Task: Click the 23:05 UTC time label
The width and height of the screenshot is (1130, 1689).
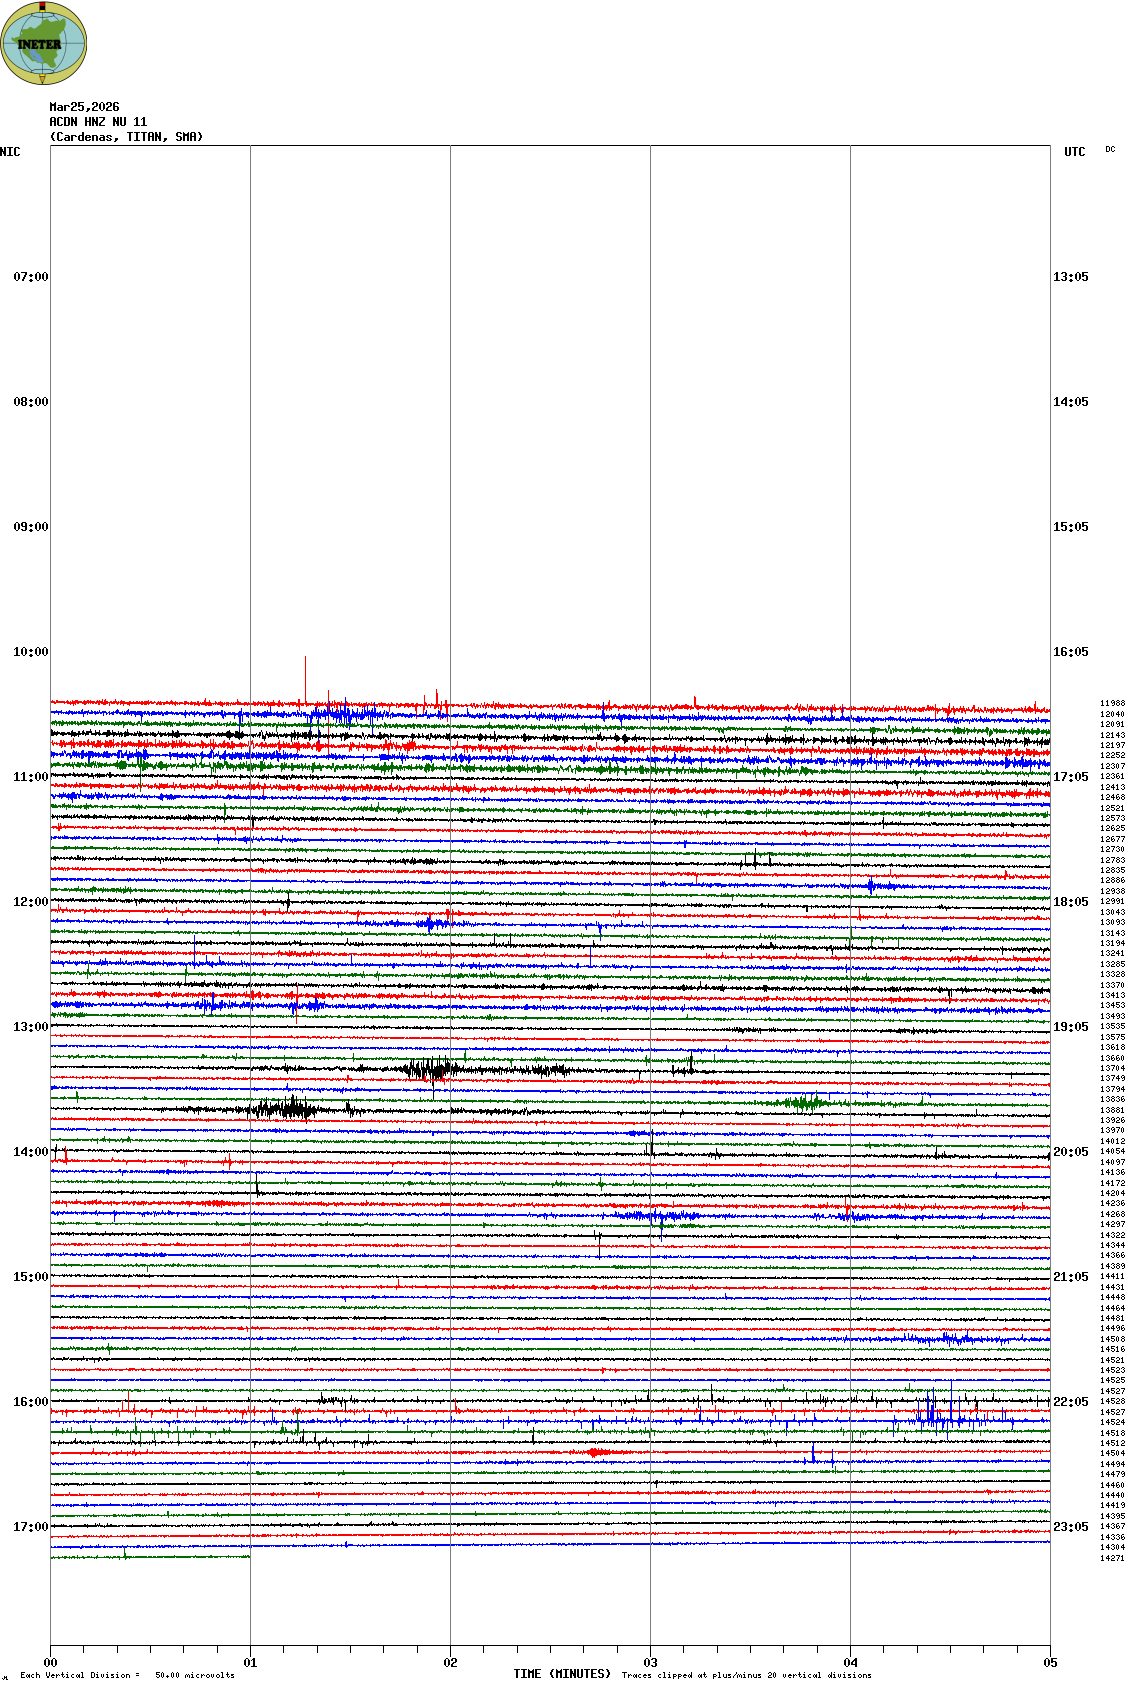Action: [1070, 1527]
